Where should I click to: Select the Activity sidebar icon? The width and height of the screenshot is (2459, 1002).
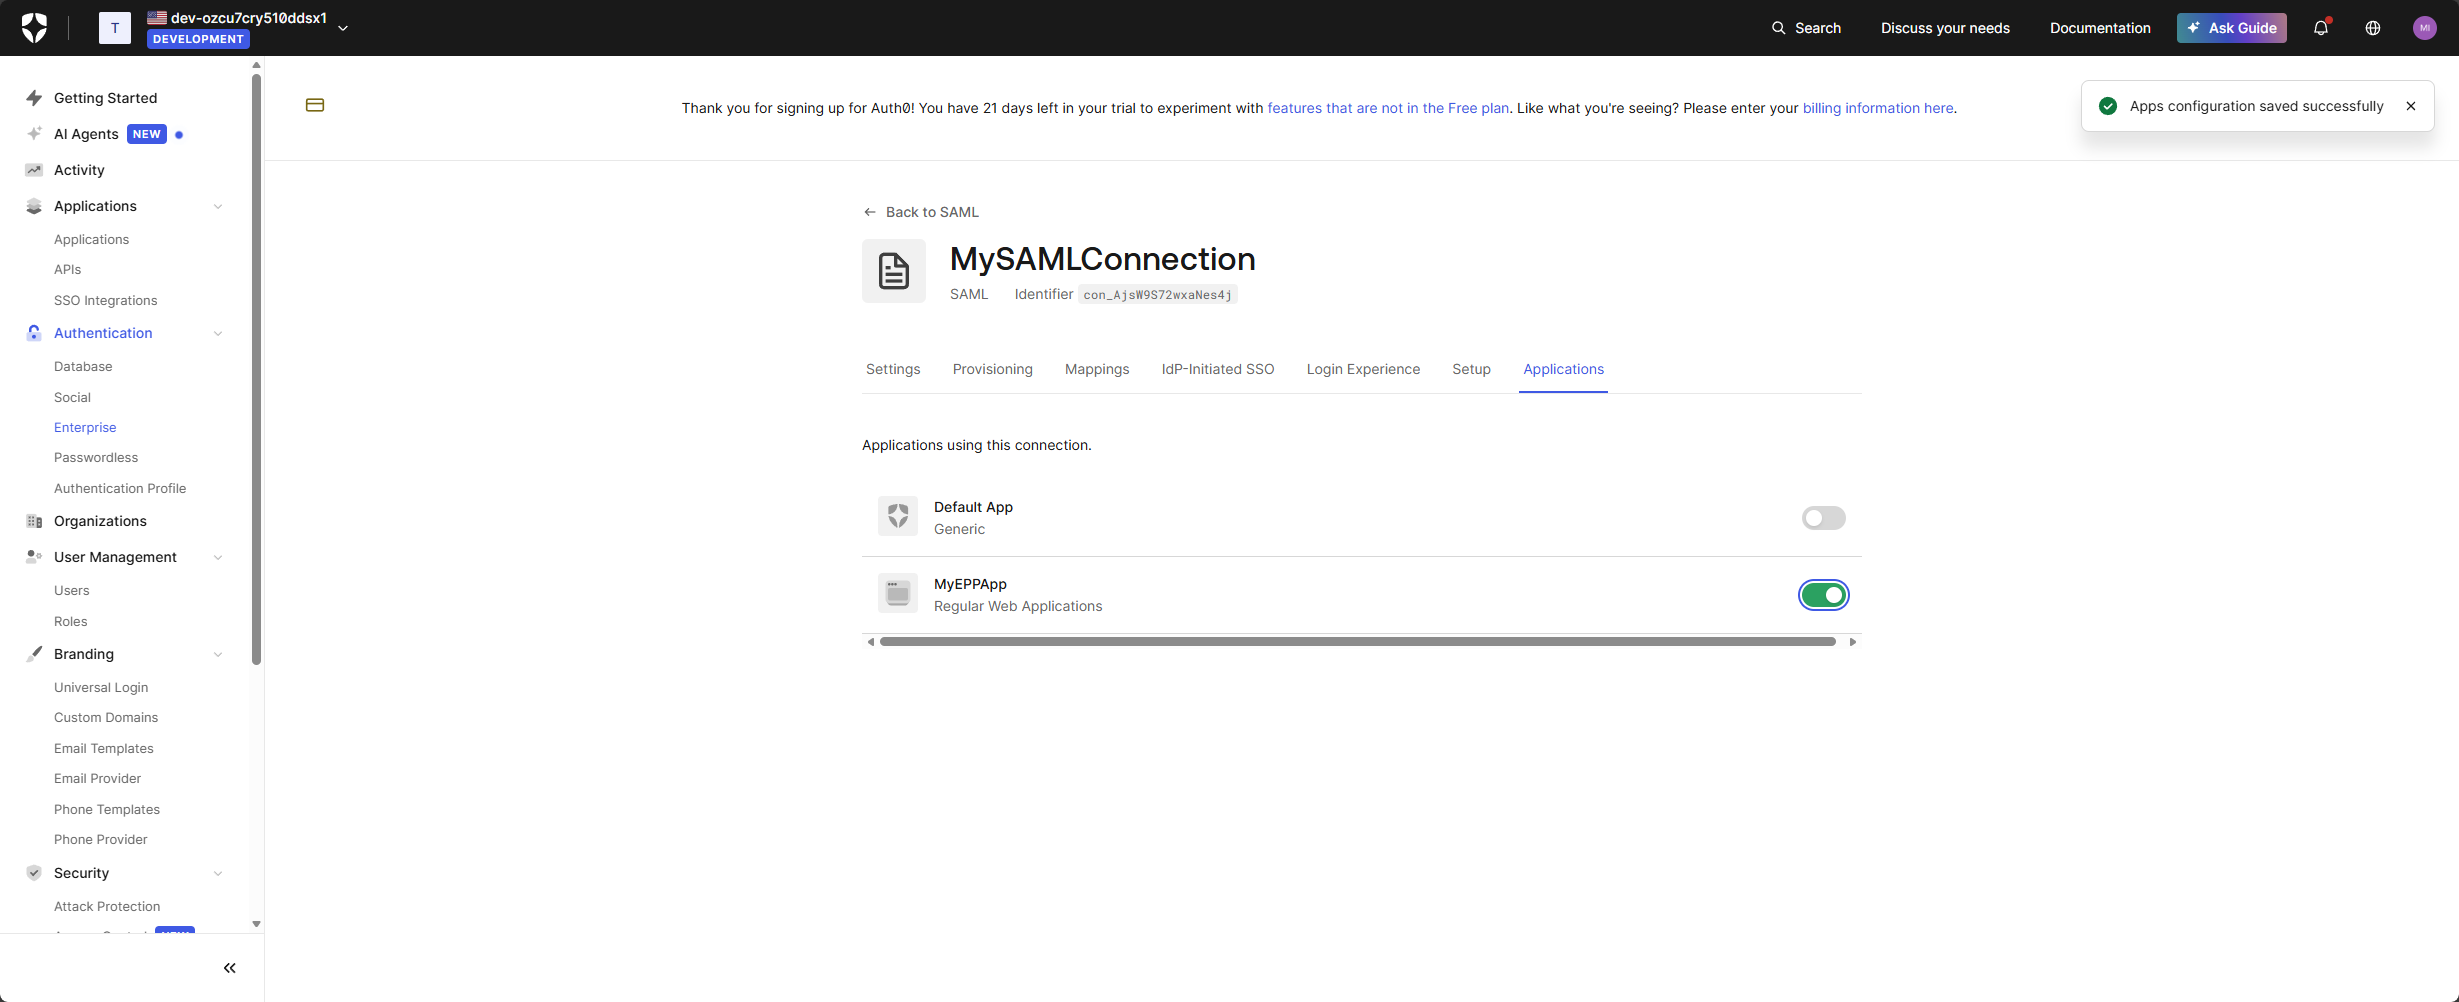[x=33, y=170]
